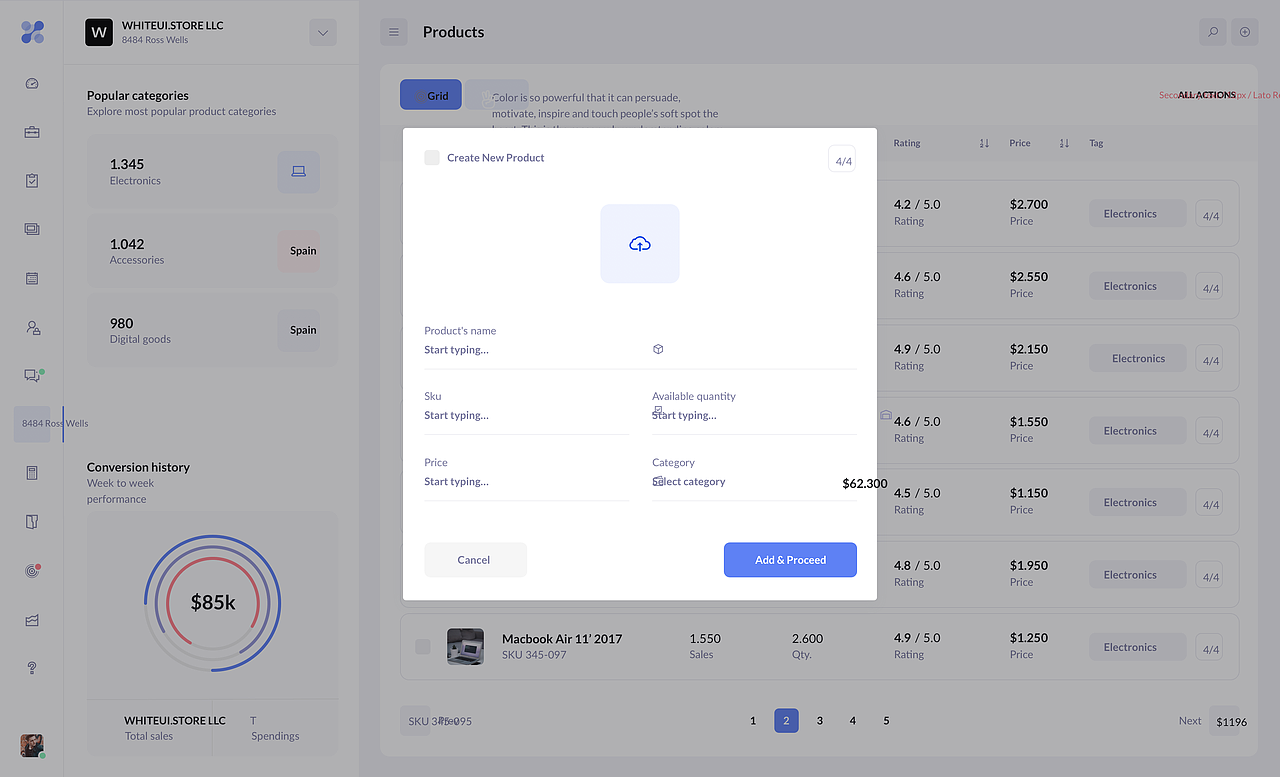Viewport: 1280px width, 777px height.
Task: Click the Price input field
Action: point(527,482)
